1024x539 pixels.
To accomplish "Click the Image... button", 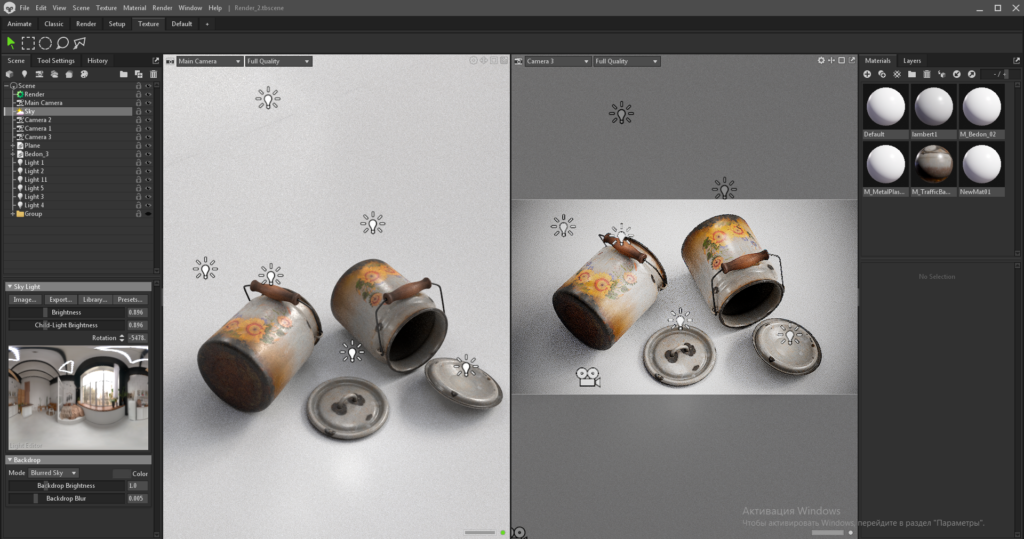I will click(x=25, y=300).
